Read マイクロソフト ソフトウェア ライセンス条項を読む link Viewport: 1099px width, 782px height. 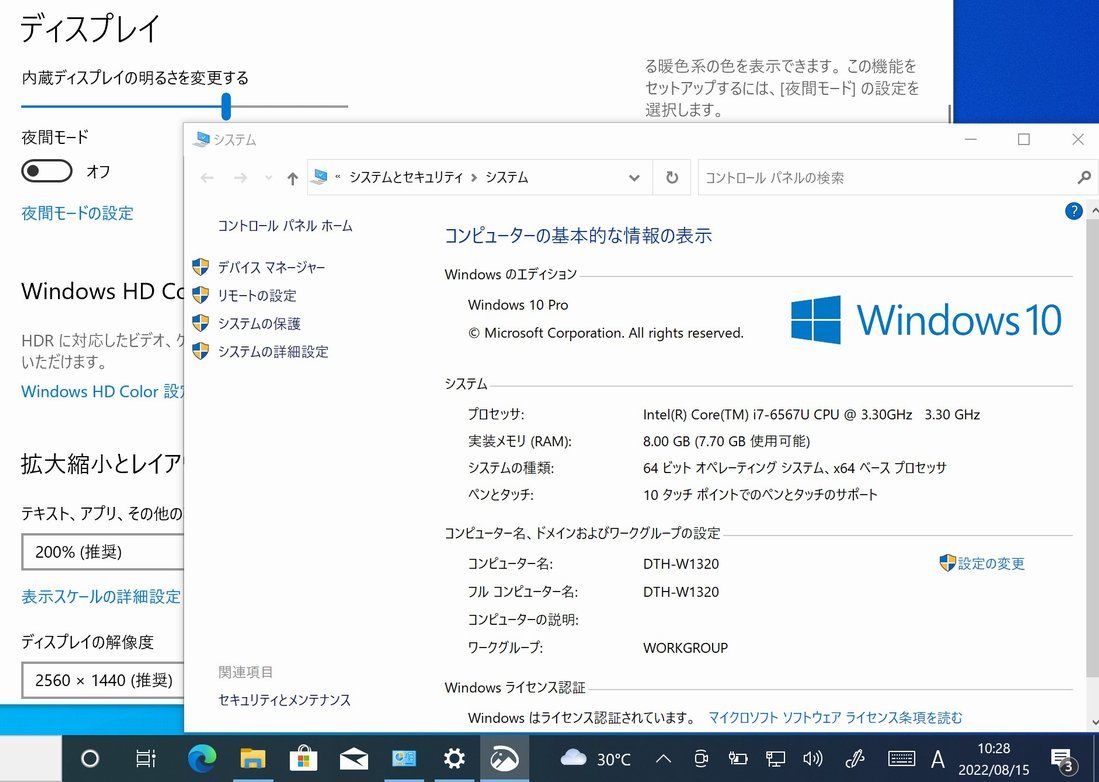835,718
